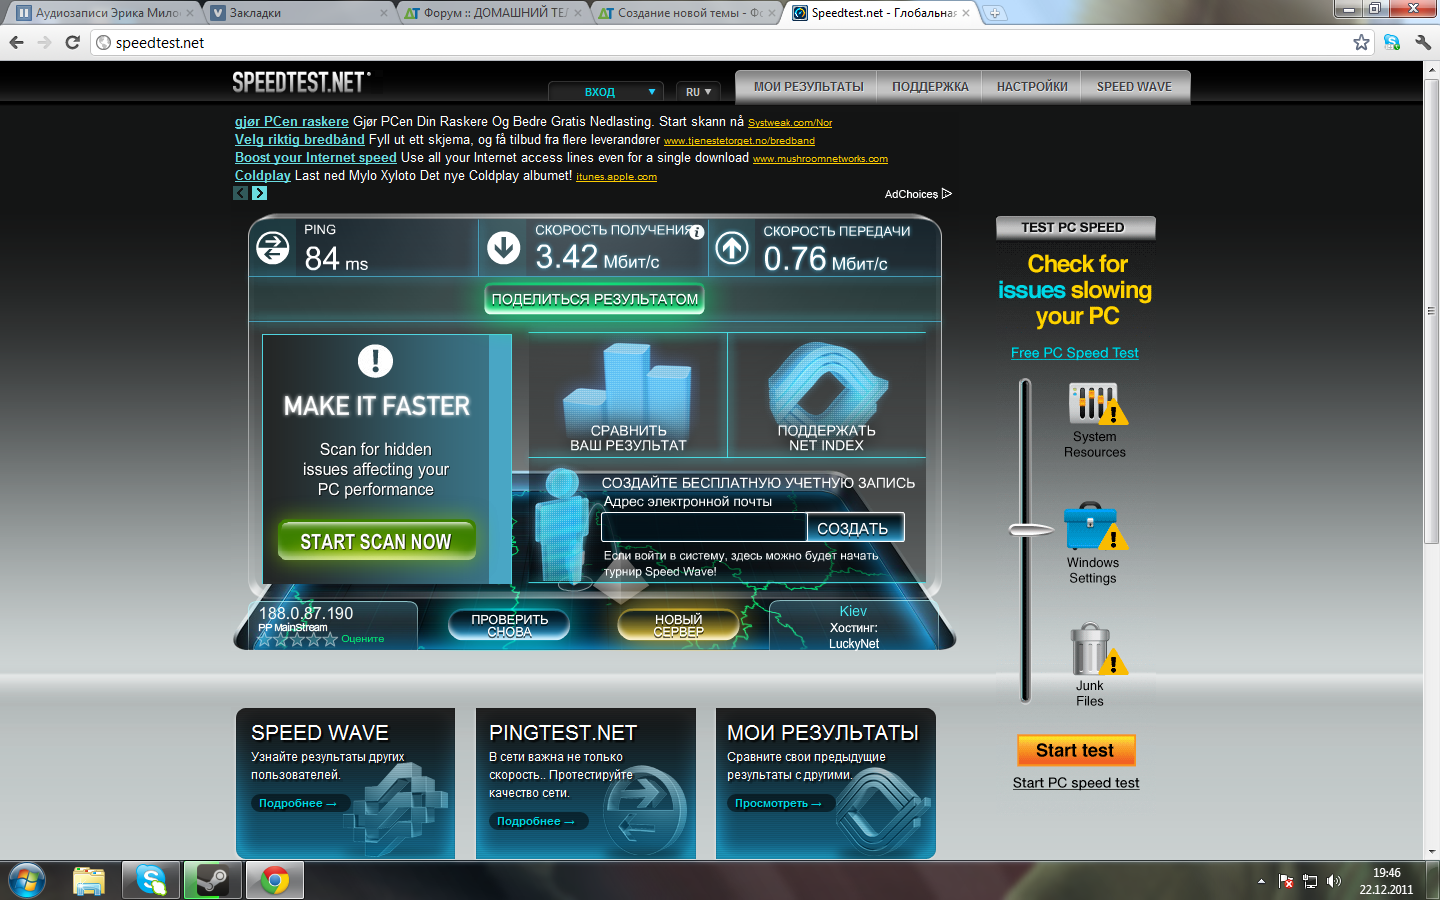1440x900 pixels.
Task: Click the upload speed arrow icon
Action: click(732, 248)
